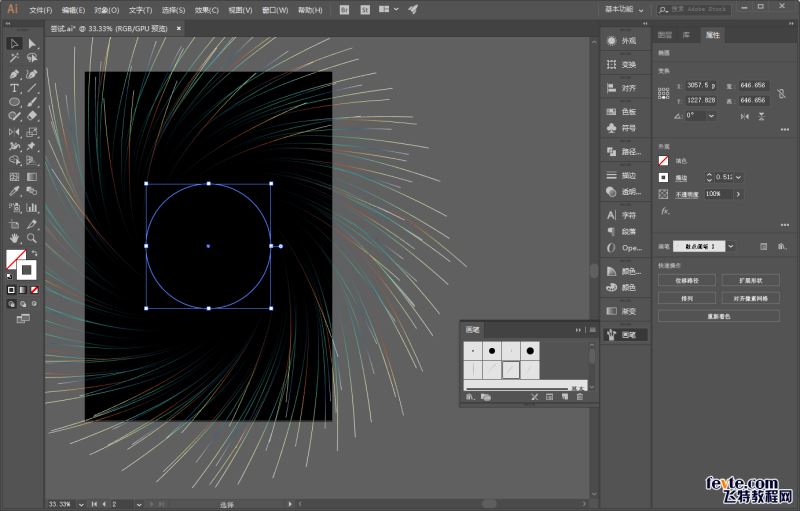Show more Transform options ellipsis
This screenshot has width=800, height=511.
(785, 130)
